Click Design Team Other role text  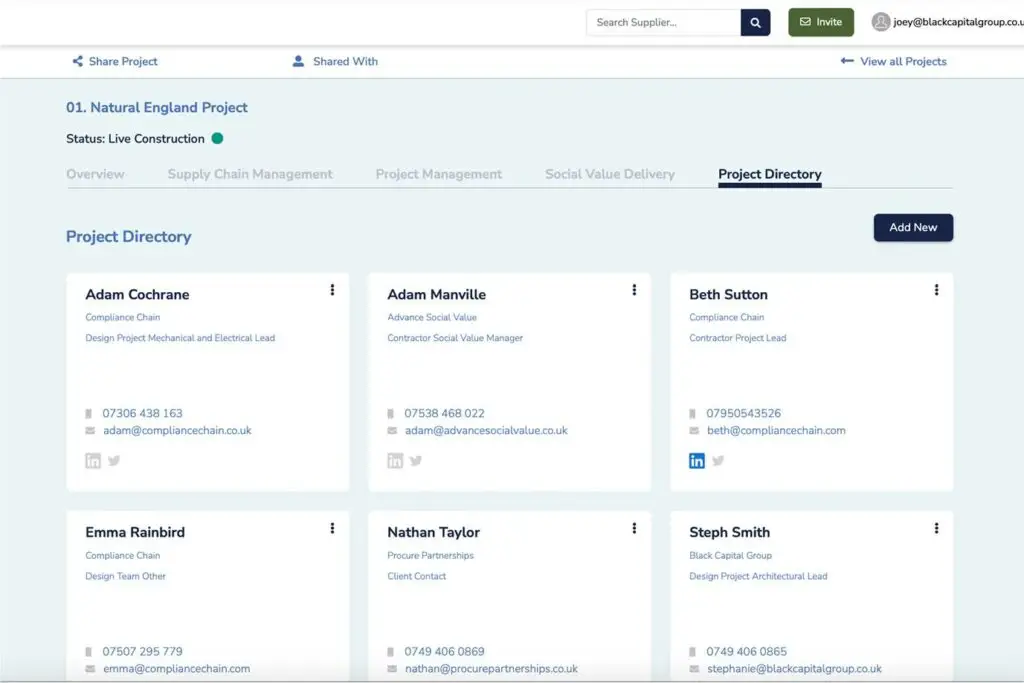125,576
